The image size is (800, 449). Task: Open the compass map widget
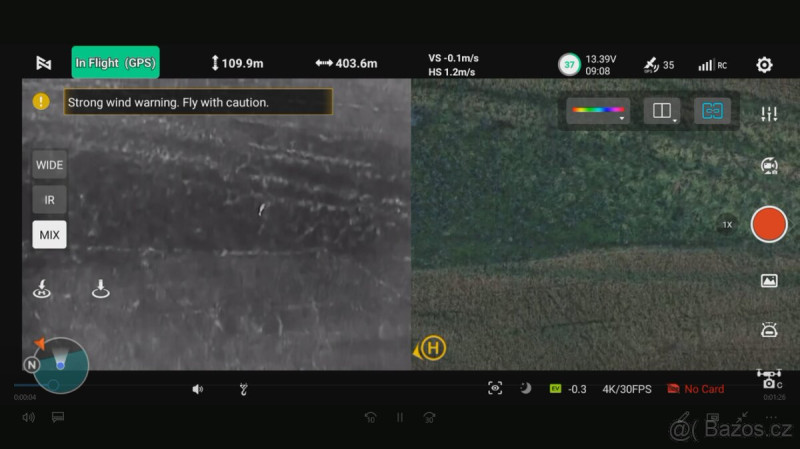[60, 365]
